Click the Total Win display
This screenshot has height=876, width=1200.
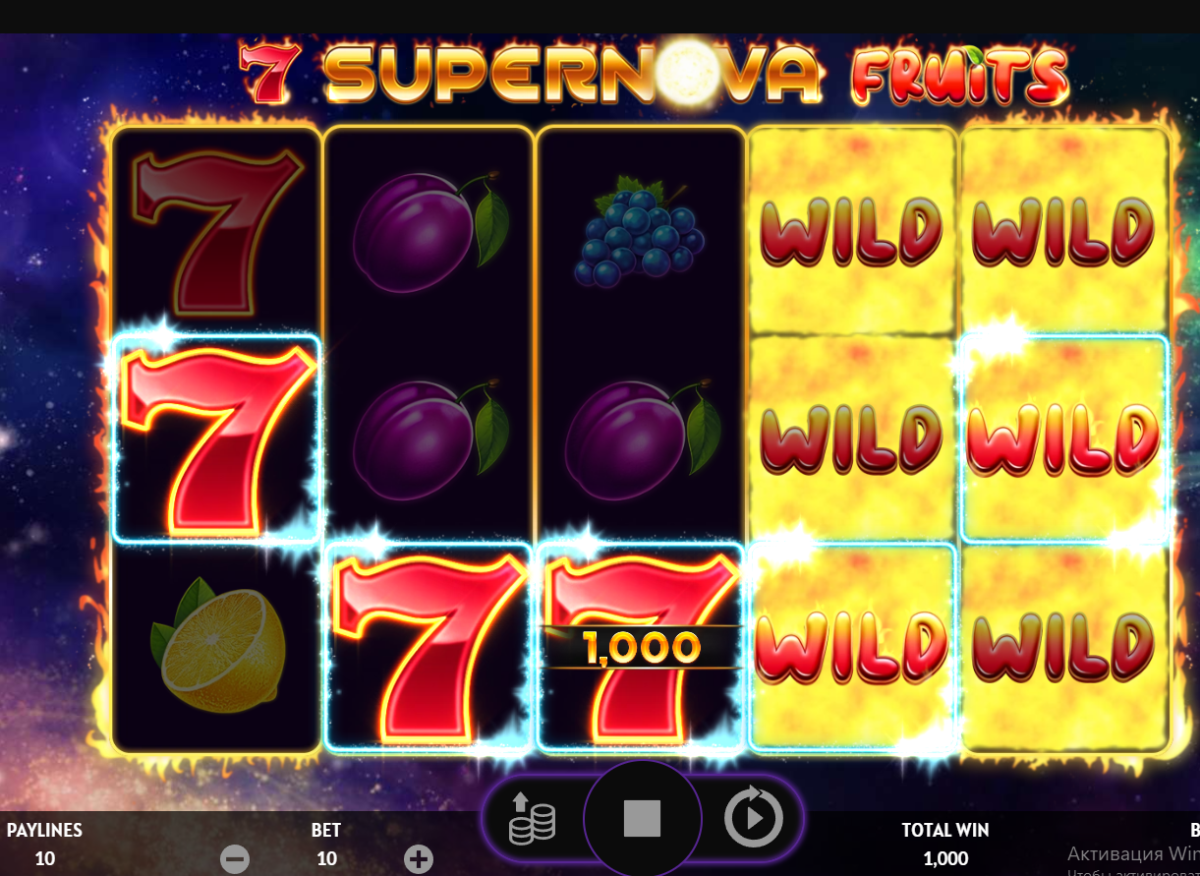pos(945,844)
